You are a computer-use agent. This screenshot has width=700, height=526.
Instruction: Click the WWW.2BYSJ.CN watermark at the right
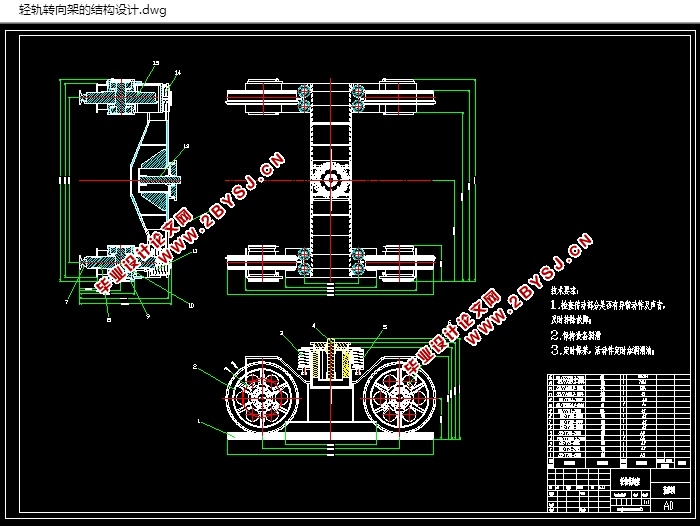tap(530, 288)
